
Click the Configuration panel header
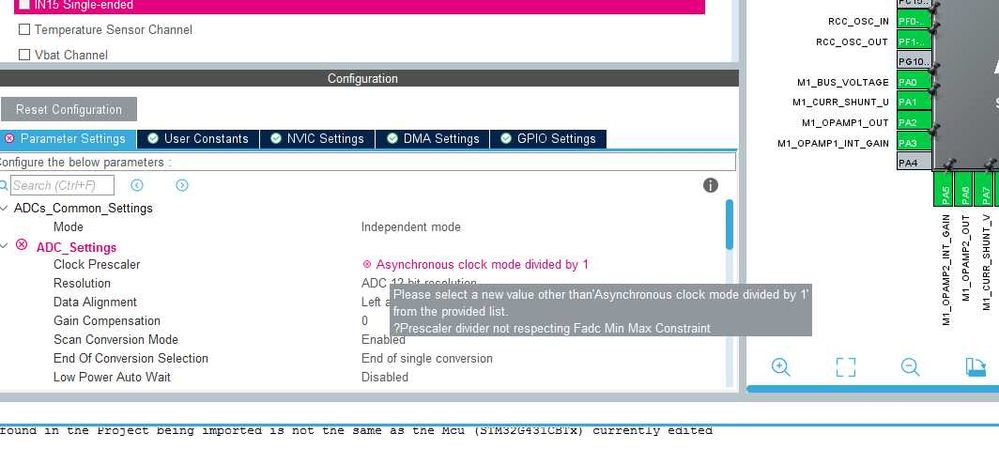tap(369, 78)
